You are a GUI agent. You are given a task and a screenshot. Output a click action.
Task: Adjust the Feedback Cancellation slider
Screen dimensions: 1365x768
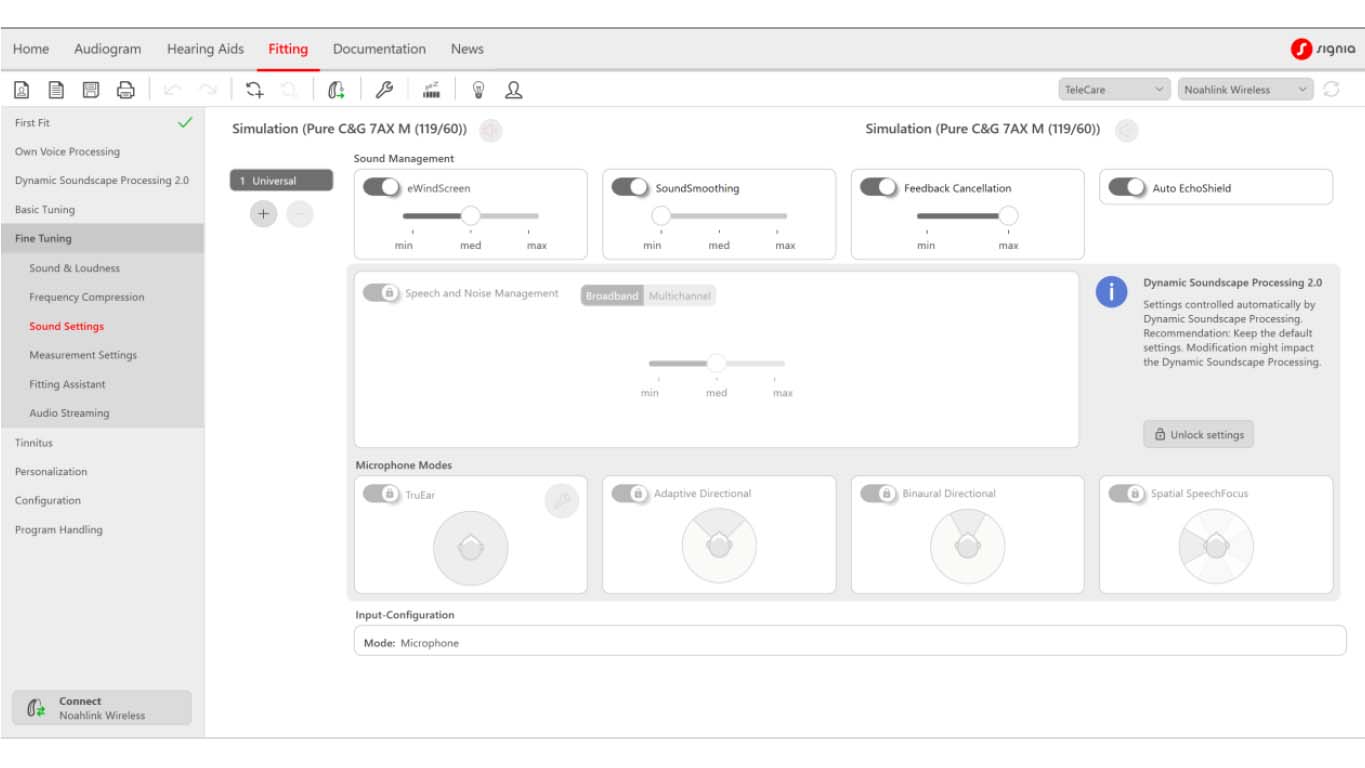(967, 216)
